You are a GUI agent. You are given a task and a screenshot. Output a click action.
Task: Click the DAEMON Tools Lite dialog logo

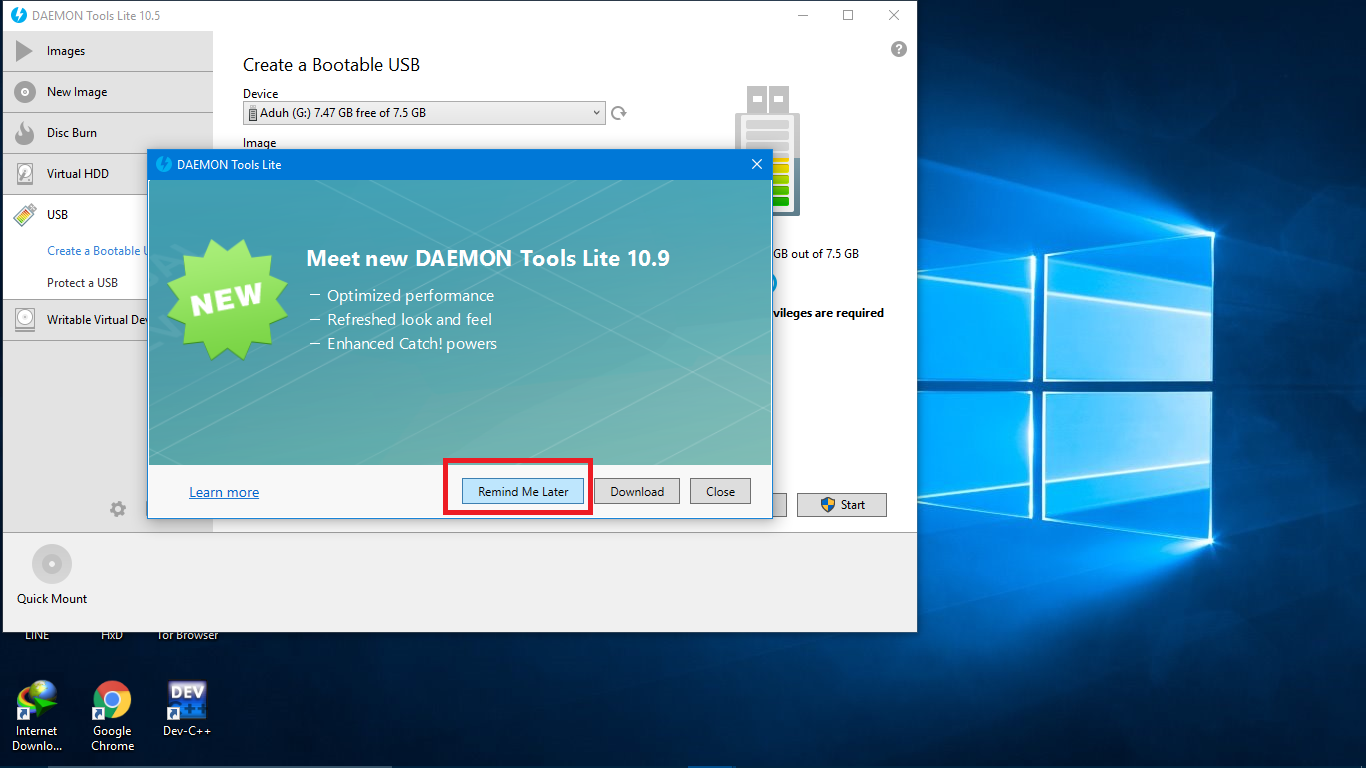(164, 165)
